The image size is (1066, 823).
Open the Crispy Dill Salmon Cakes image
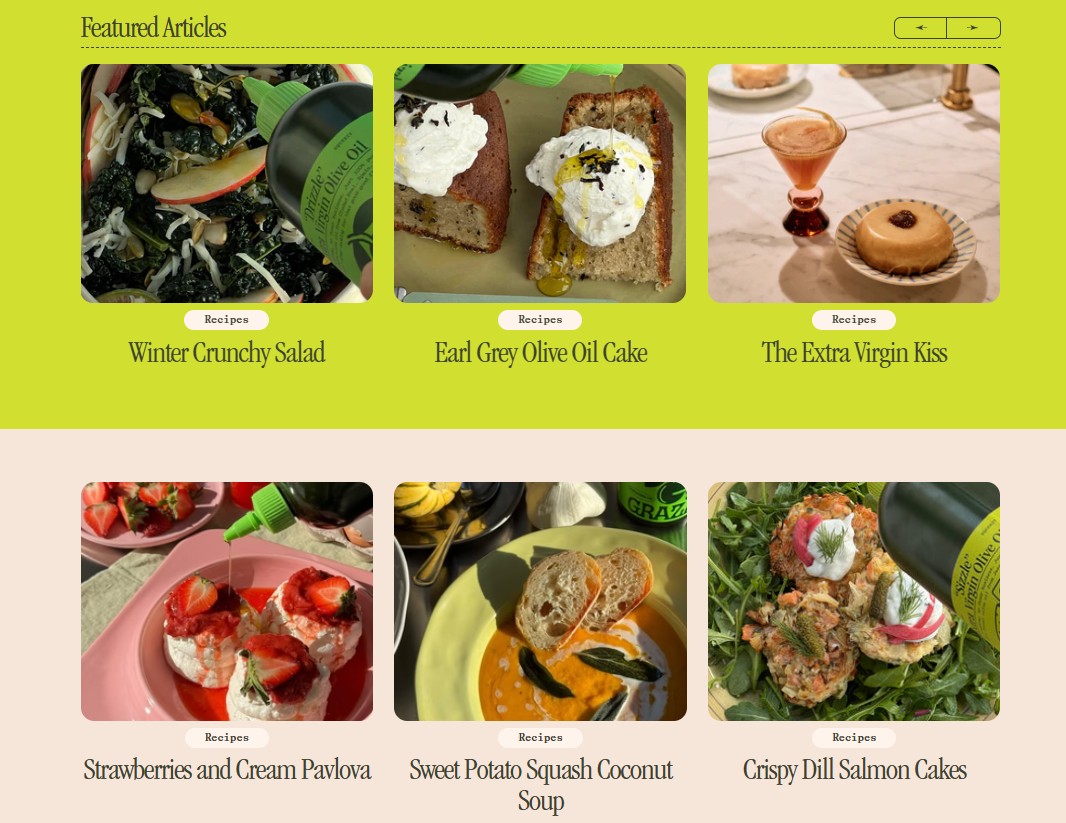coord(854,601)
